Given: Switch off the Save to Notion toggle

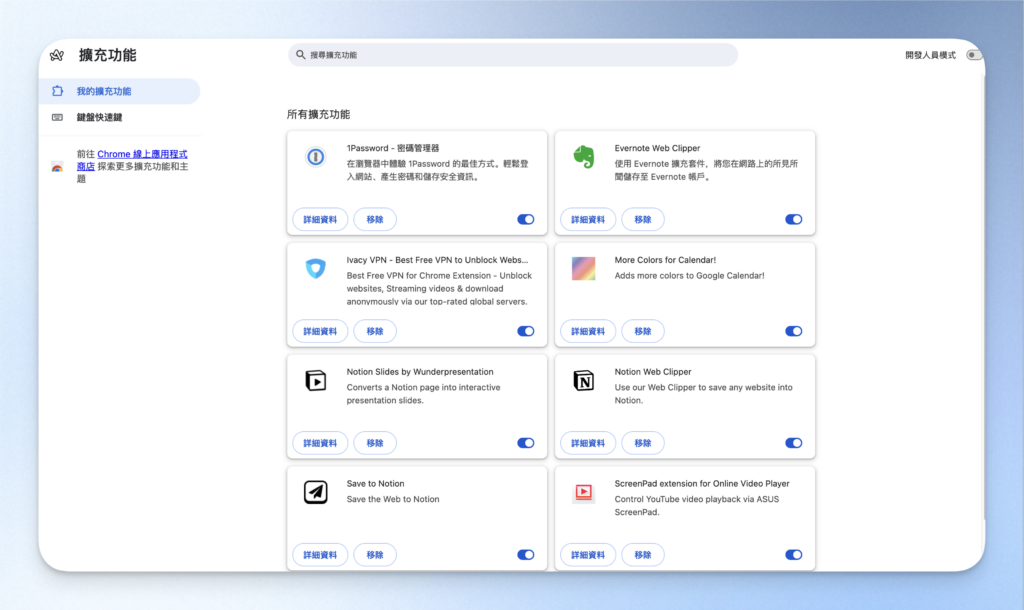Looking at the screenshot, I should 526,554.
